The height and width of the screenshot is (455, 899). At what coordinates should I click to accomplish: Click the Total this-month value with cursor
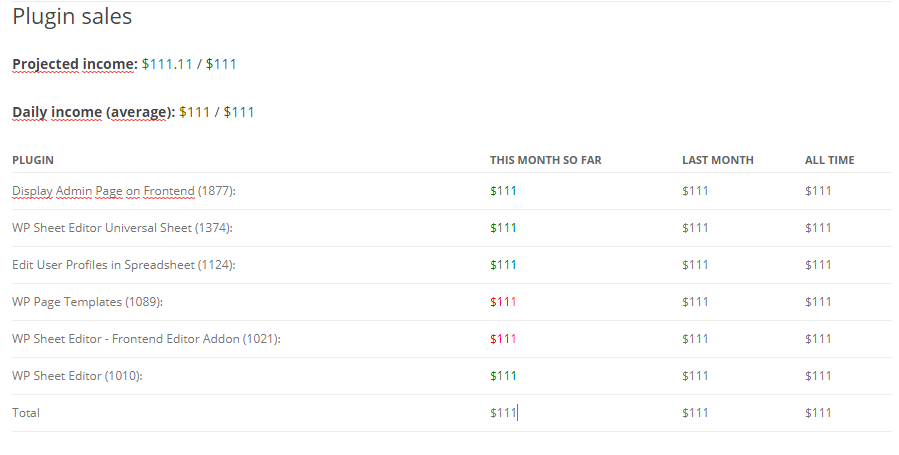503,413
